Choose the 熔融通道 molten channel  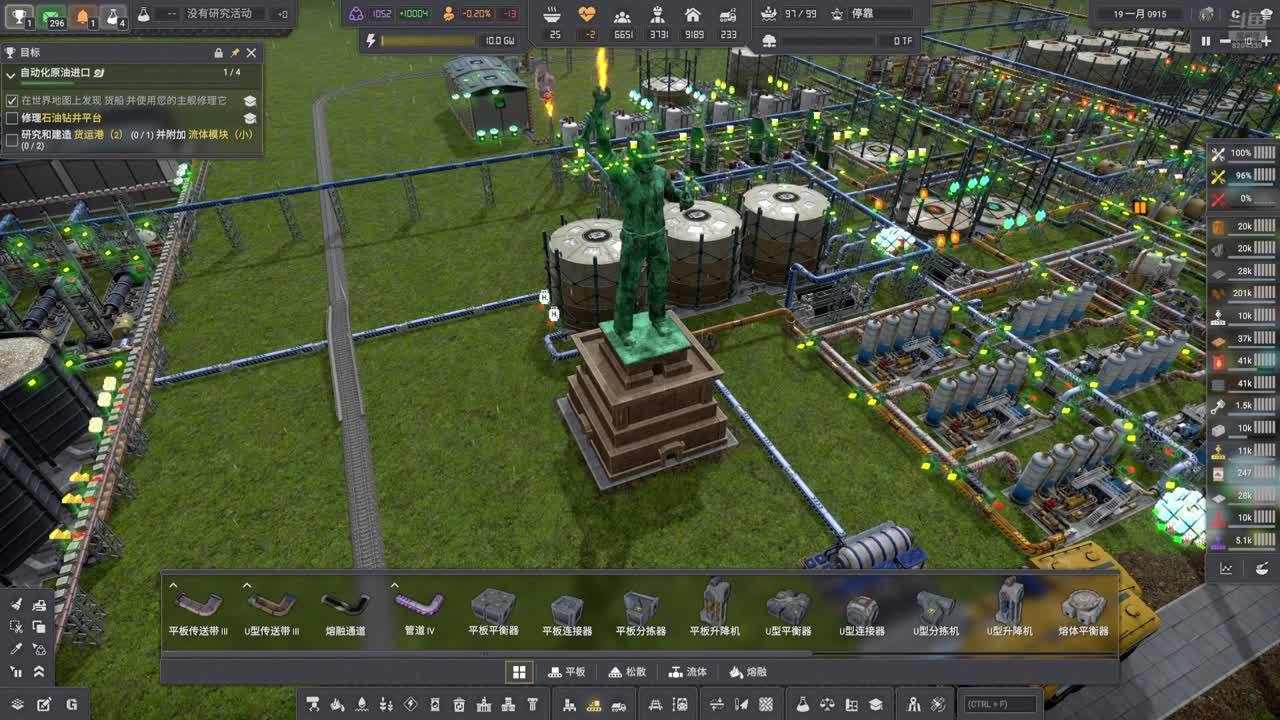(345, 610)
